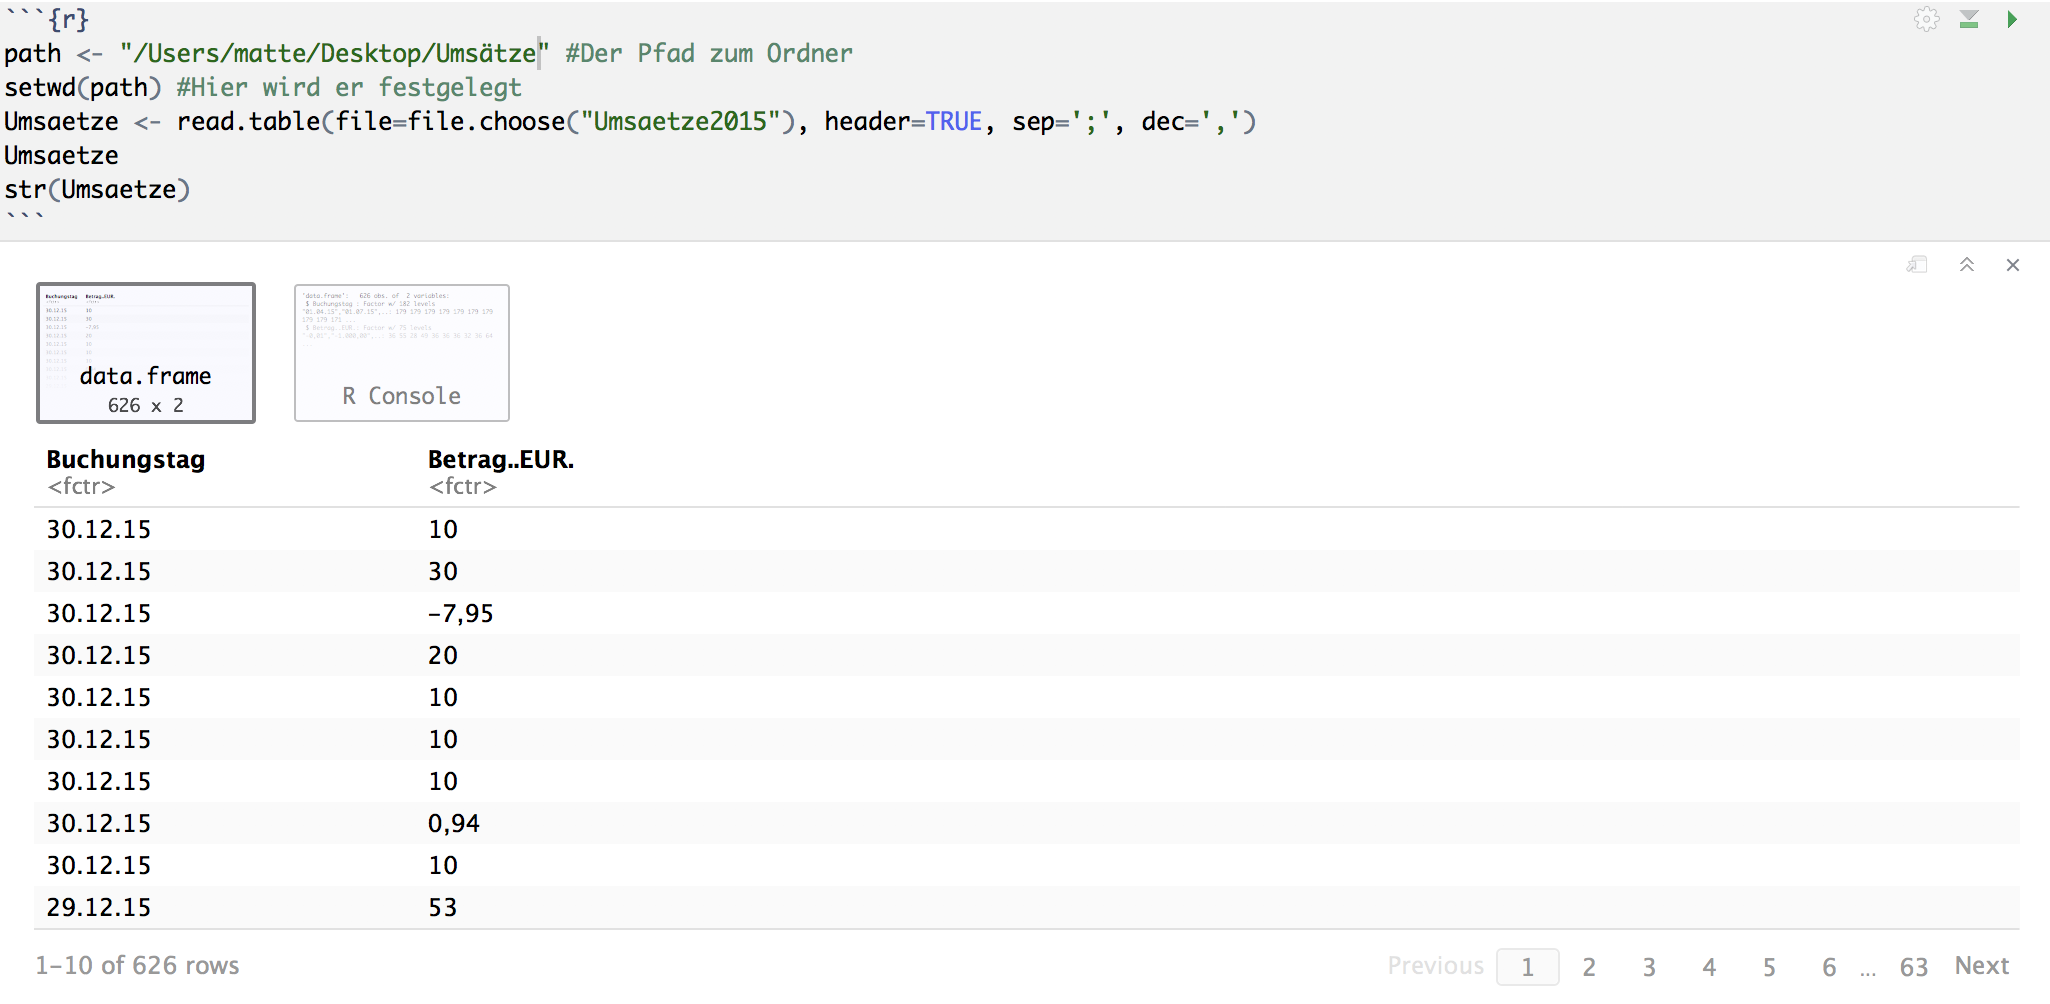Screen dimensions: 2050x1004
Task: Switch to the R Console output thumbnail
Action: (401, 353)
